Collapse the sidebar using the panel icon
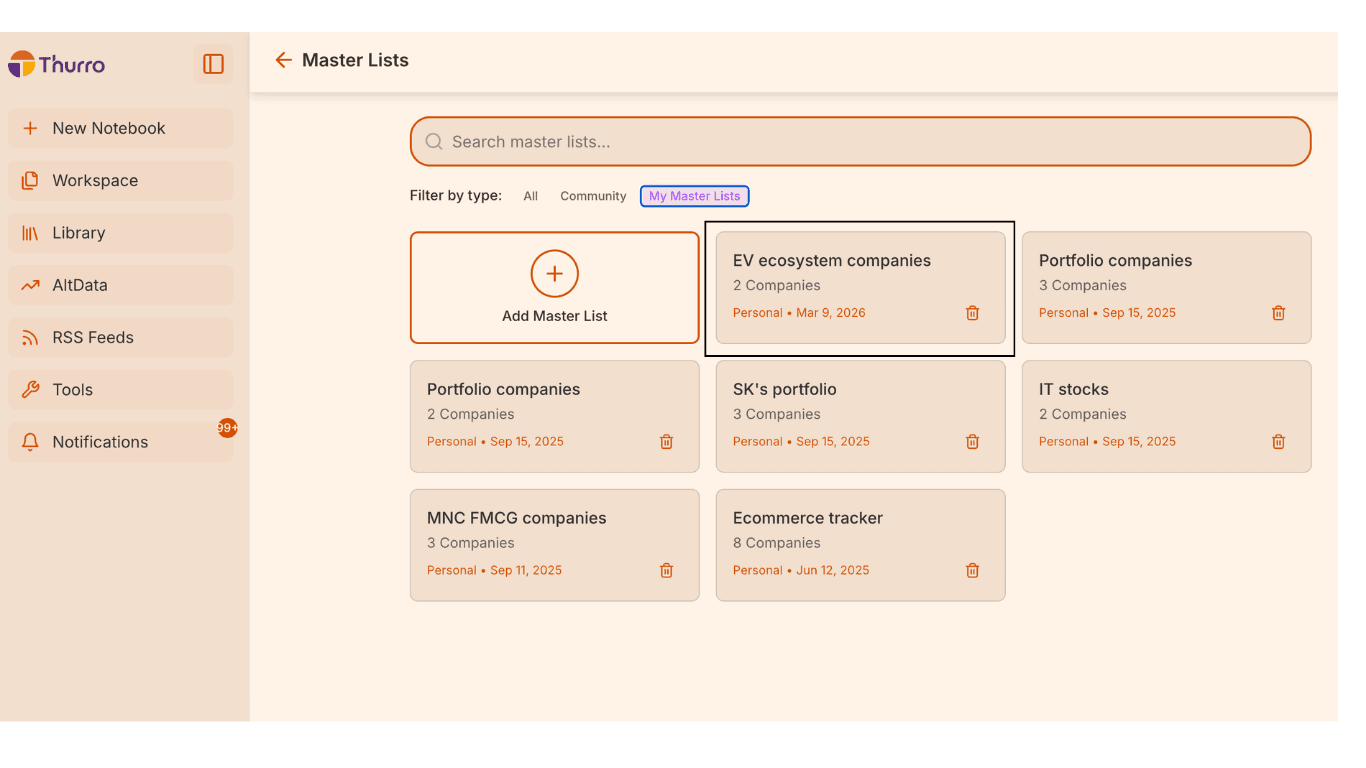 click(212, 63)
